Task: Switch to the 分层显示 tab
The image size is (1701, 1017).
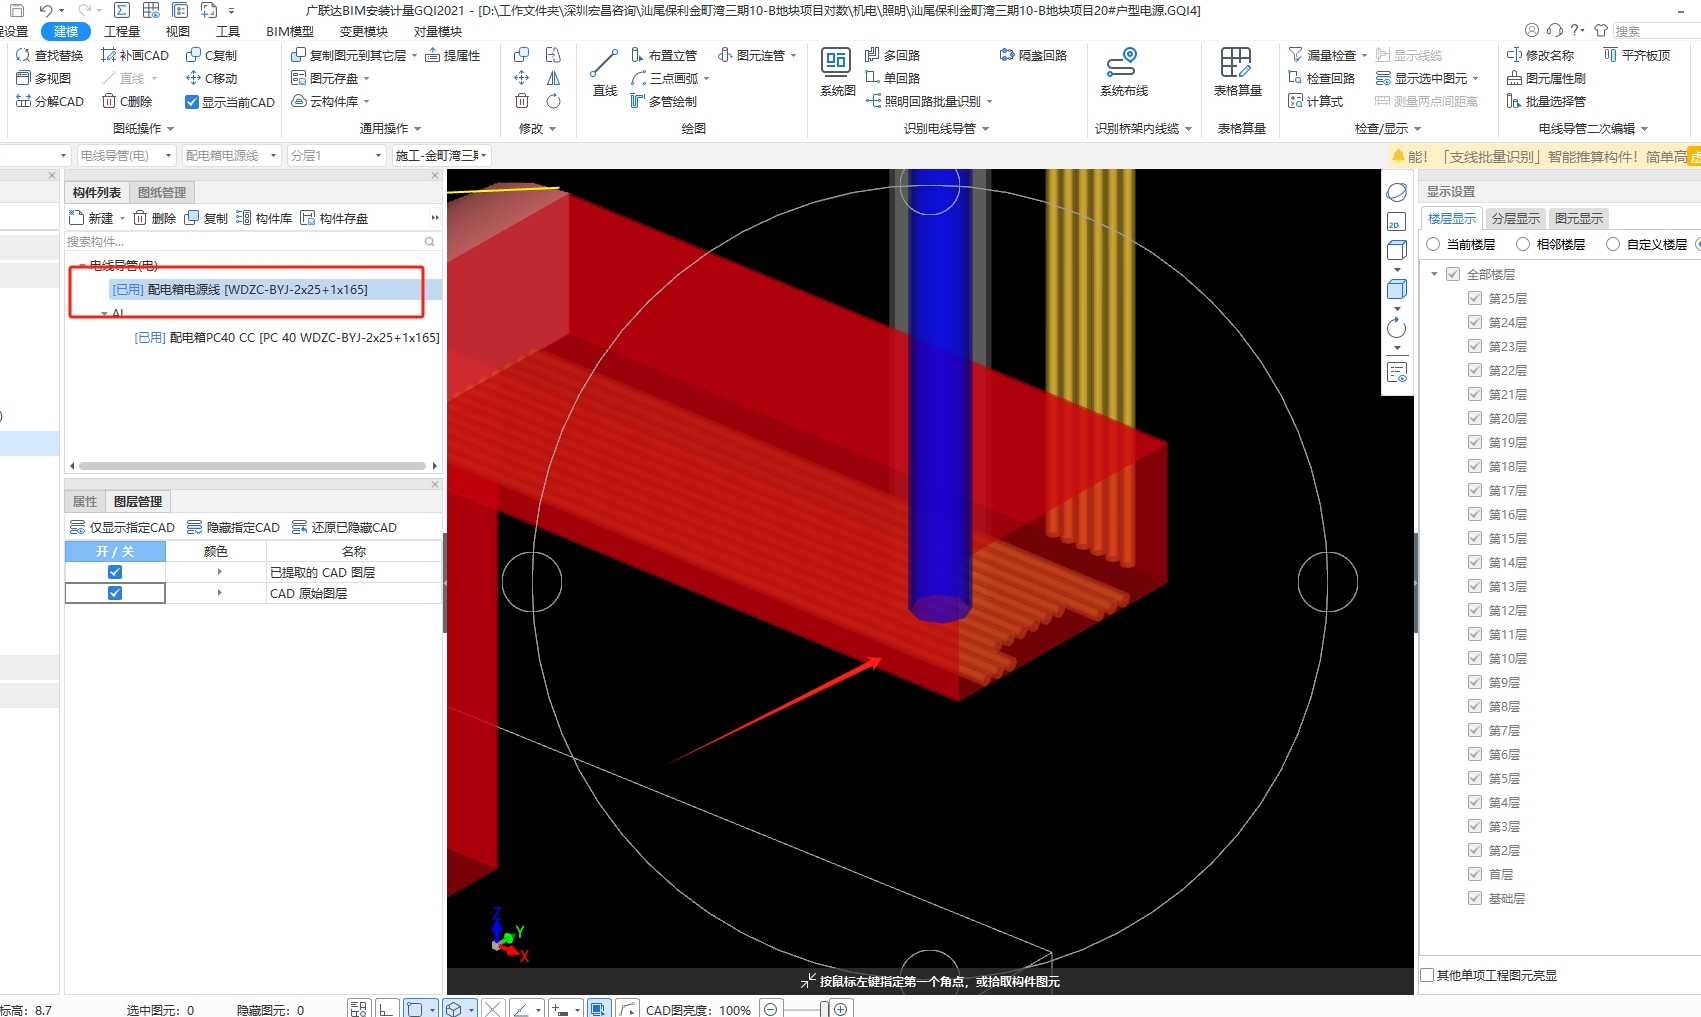Action: pyautogui.click(x=1515, y=218)
